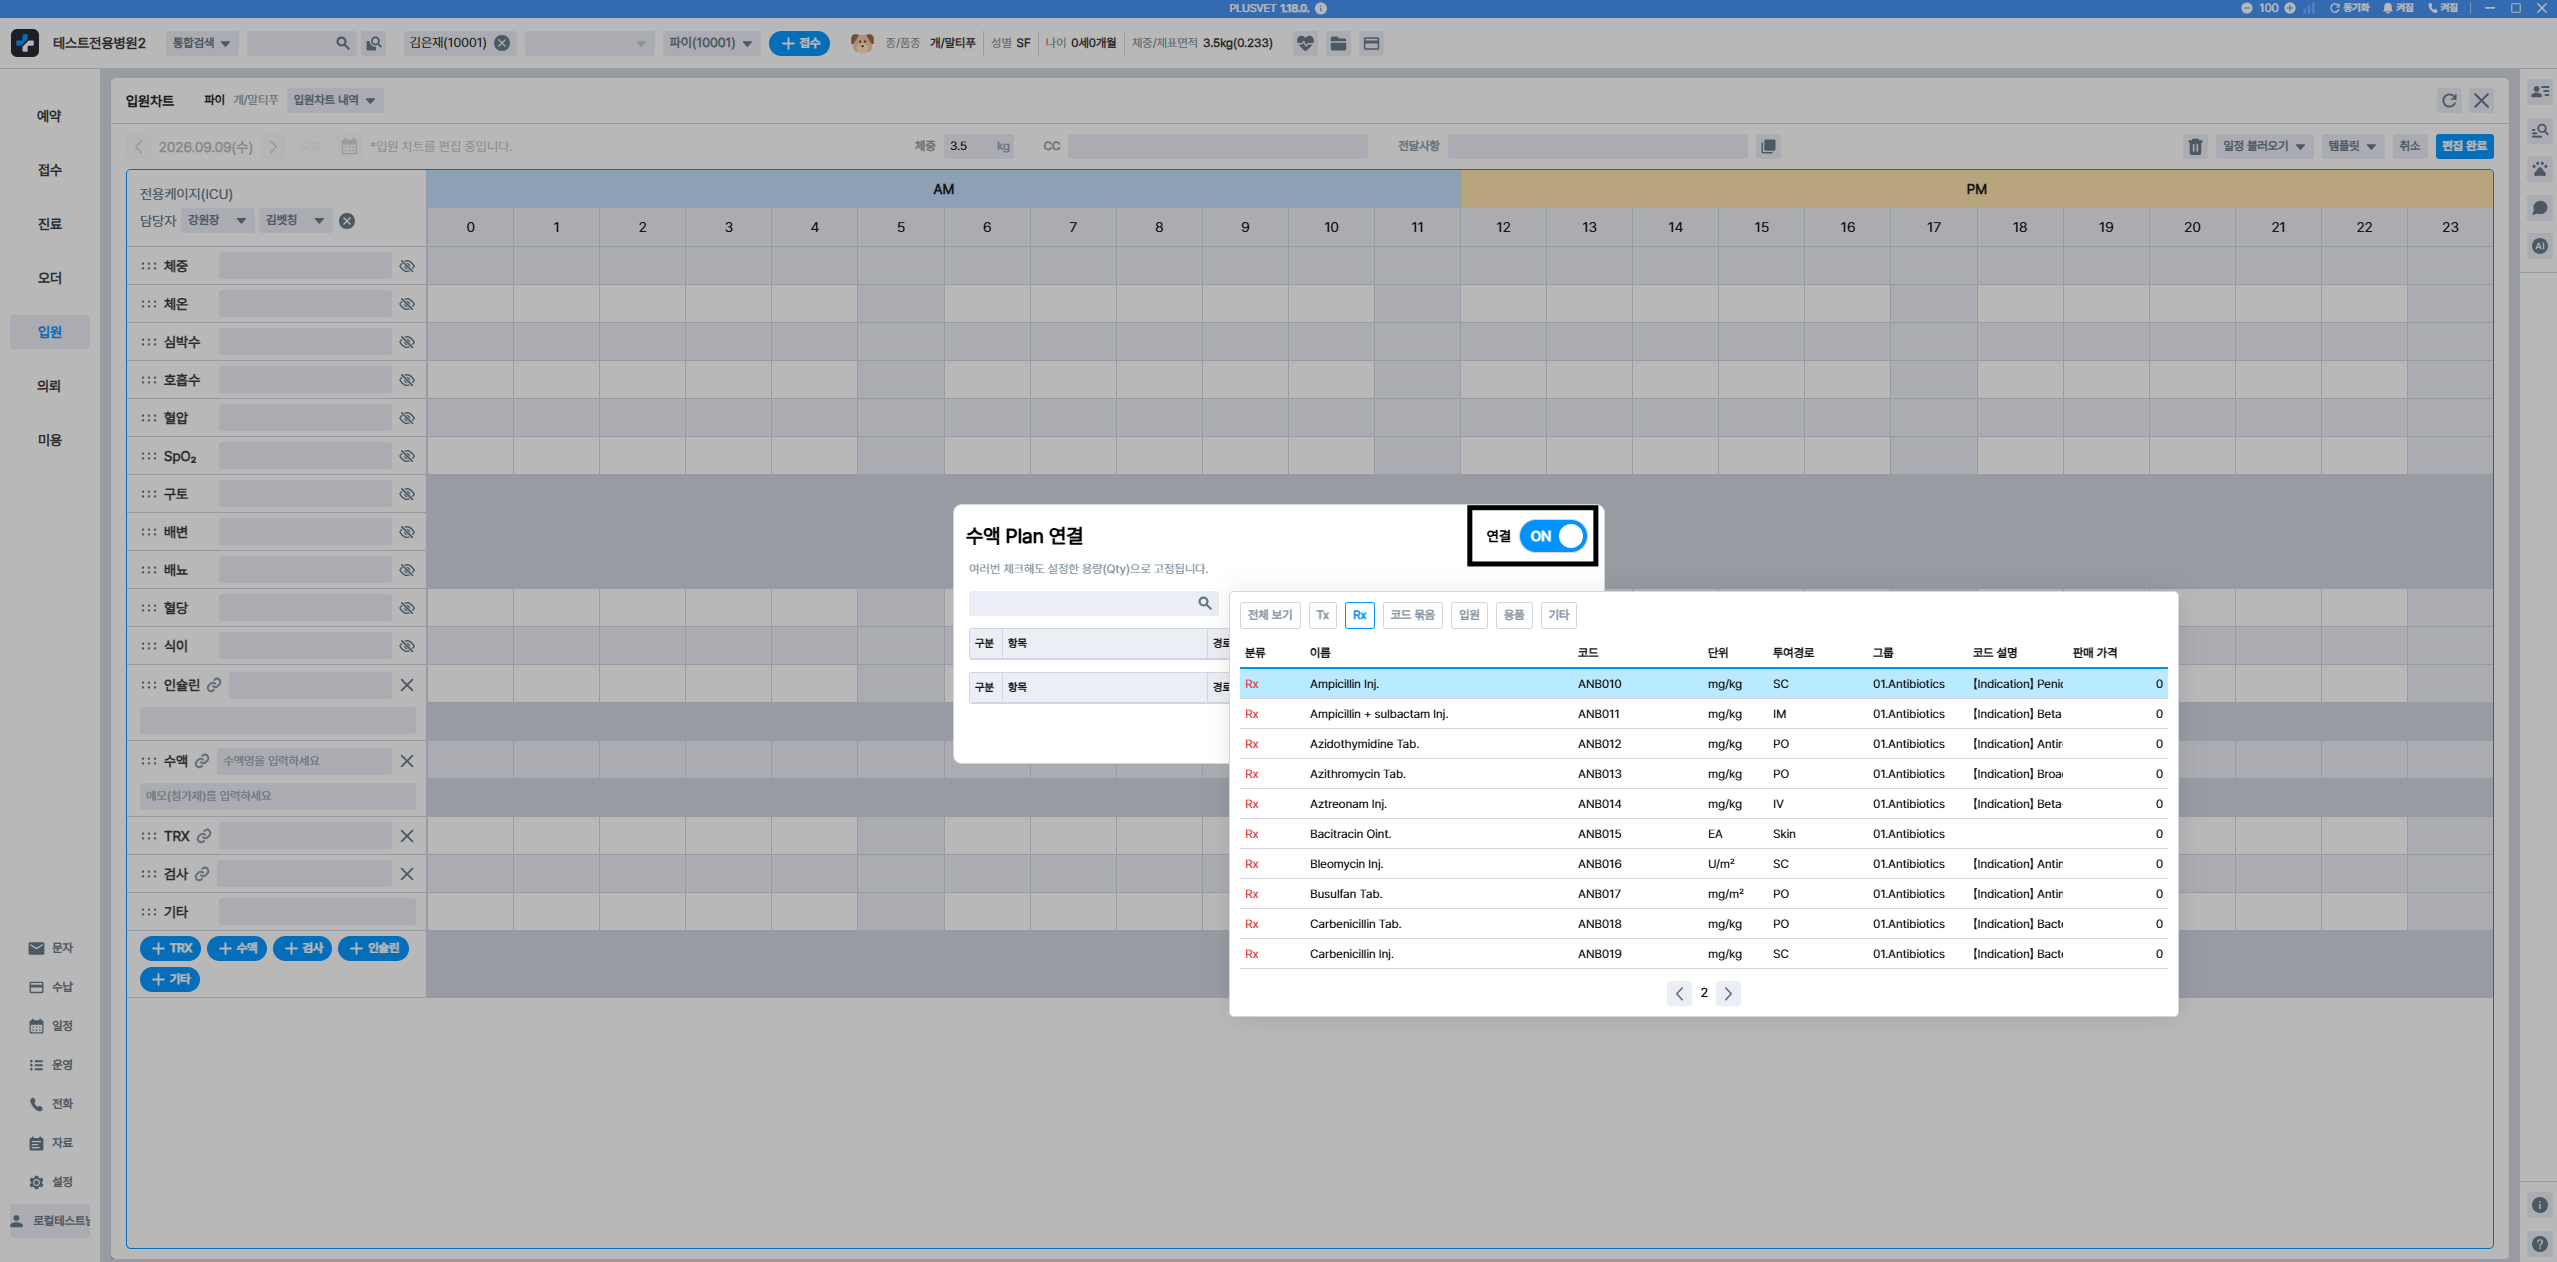Select the Ampicillin Inj. row
This screenshot has width=2557, height=1262.
coord(1703,684)
